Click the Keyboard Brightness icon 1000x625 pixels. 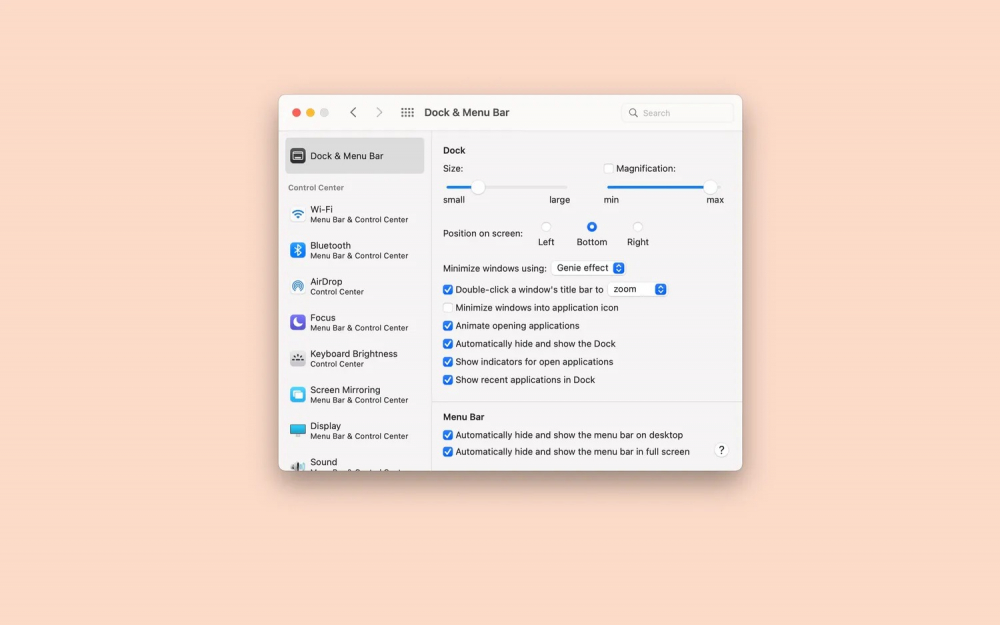point(297,357)
